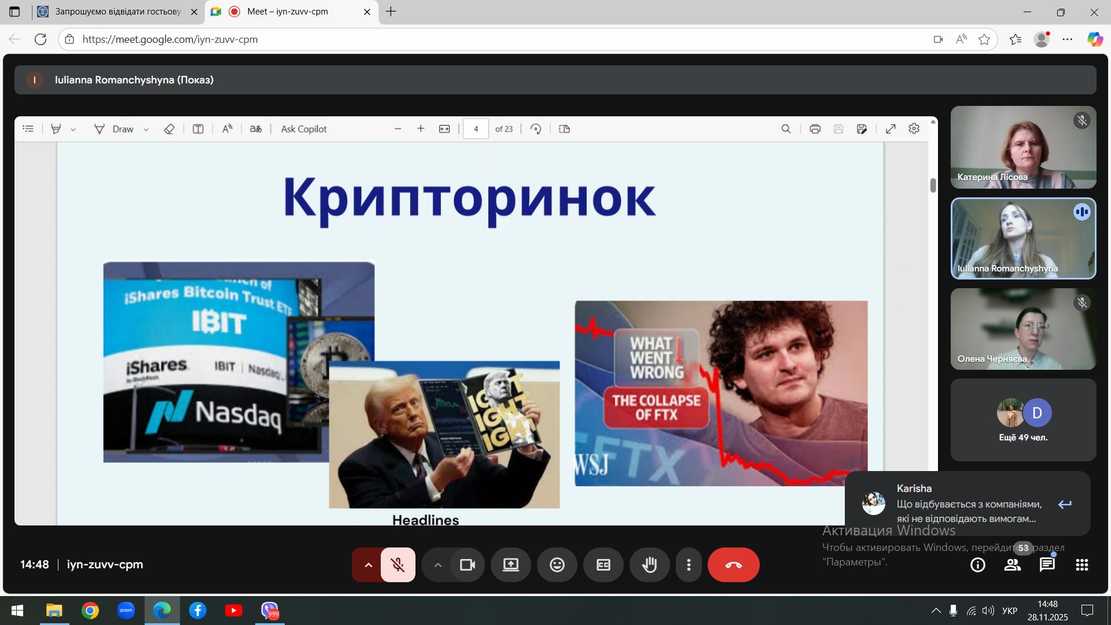The width and height of the screenshot is (1111, 625).
Task: Leave the call with red hang-up button
Action: coord(733,565)
